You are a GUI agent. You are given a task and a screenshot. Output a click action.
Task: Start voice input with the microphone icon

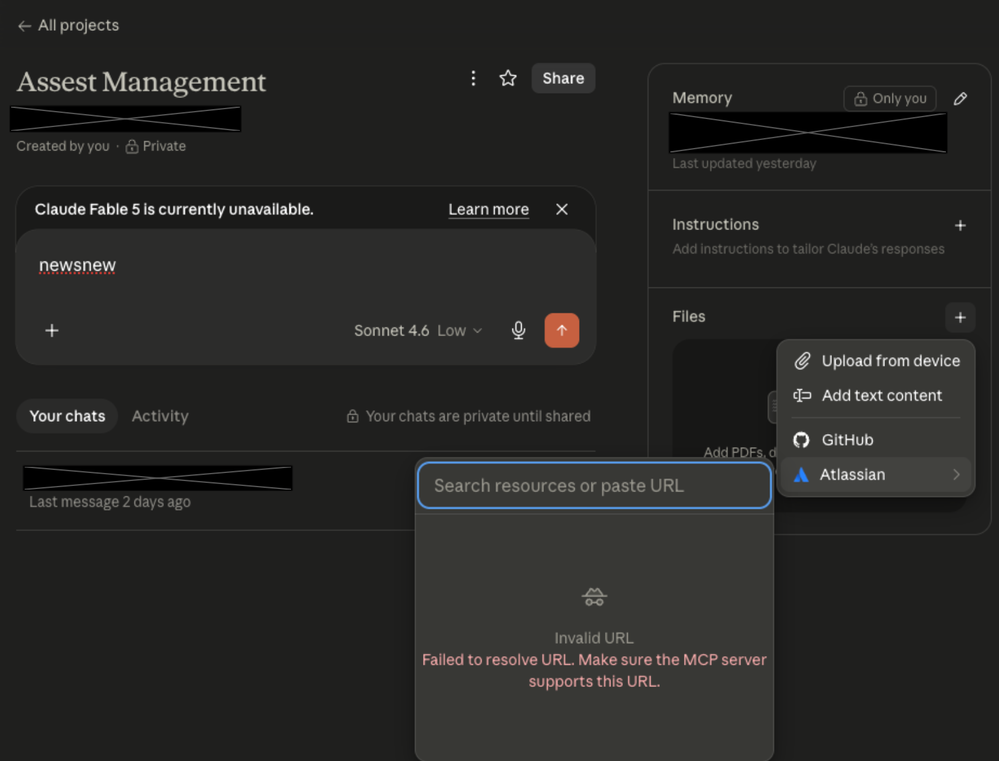click(519, 330)
